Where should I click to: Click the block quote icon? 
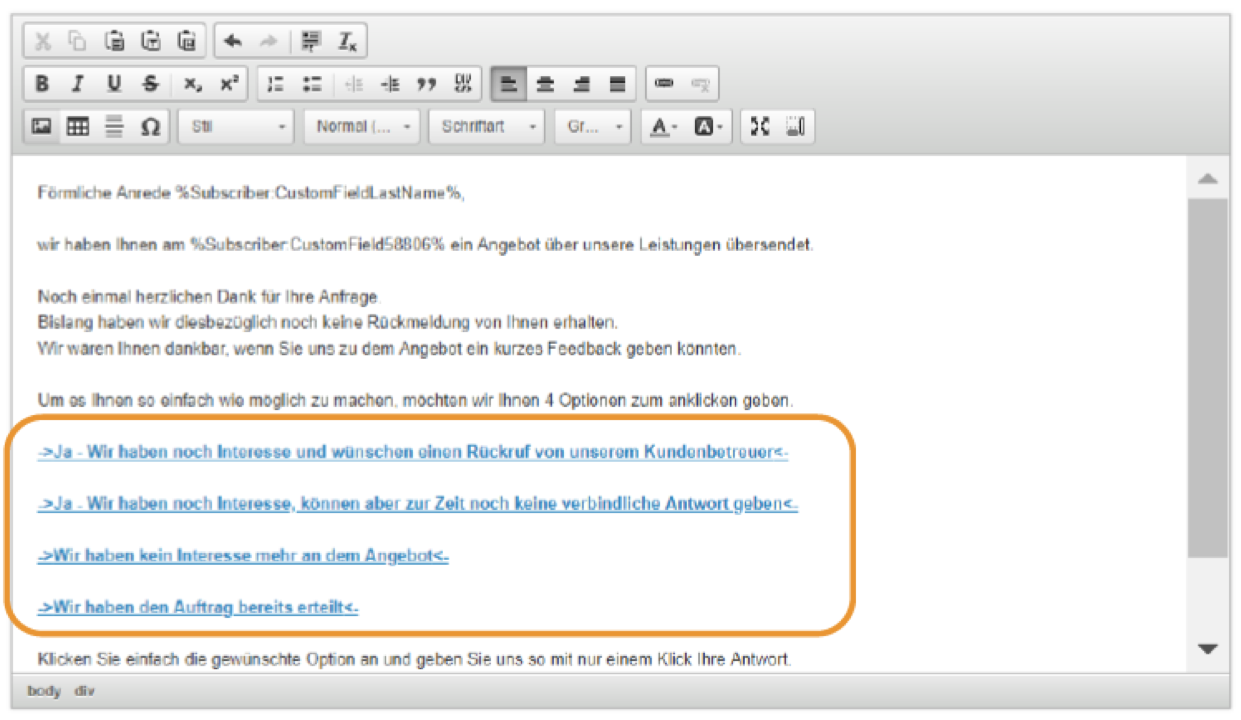tap(426, 84)
